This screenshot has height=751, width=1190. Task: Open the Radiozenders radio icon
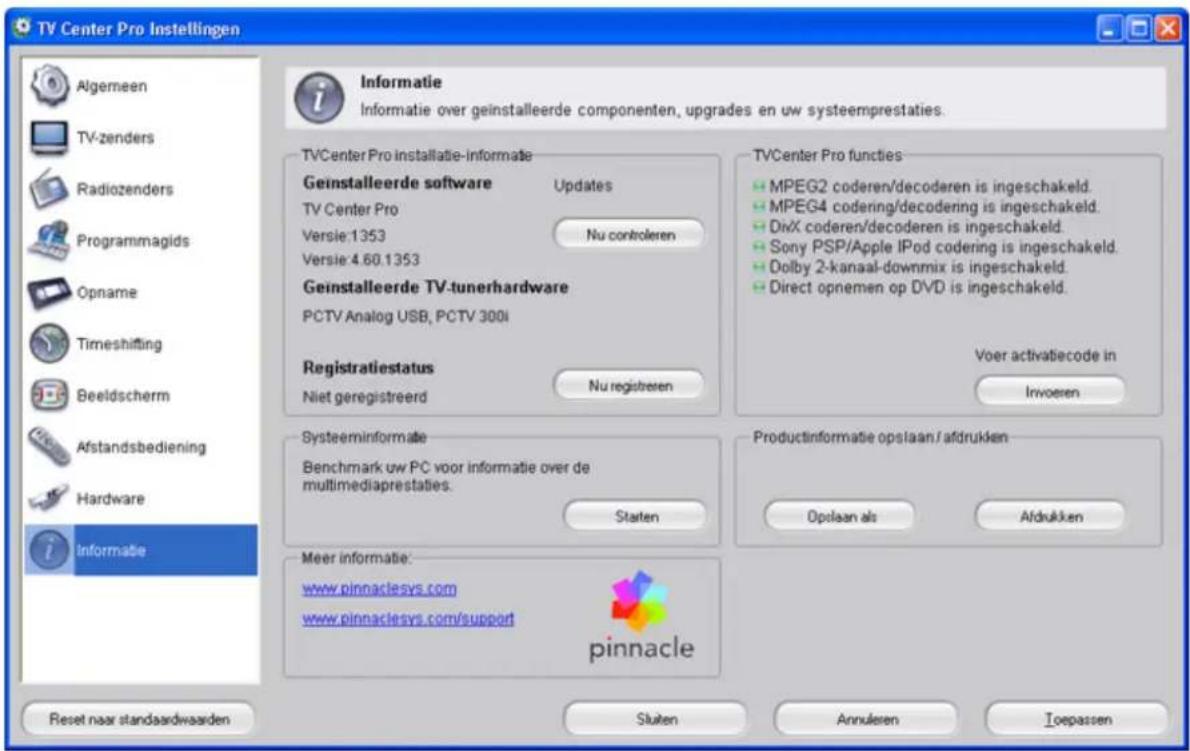pos(49,189)
